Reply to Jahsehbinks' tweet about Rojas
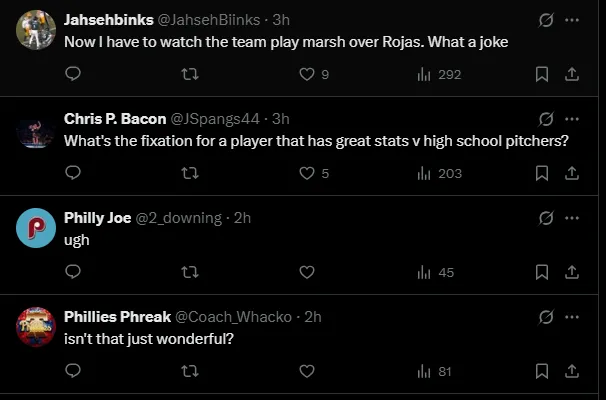The height and width of the screenshot is (400, 606). (73, 74)
